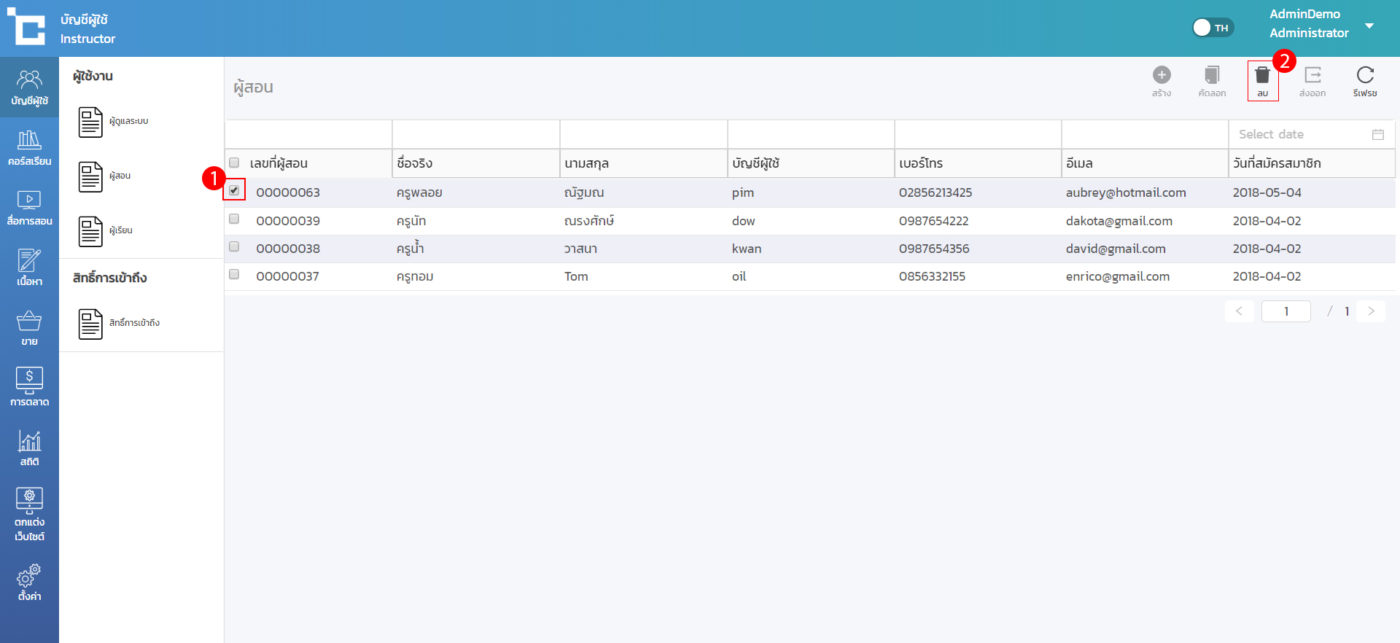Screen dimensions: 1400x643
Task: Refresh the instructor list (รีเฟรช)
Action: (x=1365, y=76)
